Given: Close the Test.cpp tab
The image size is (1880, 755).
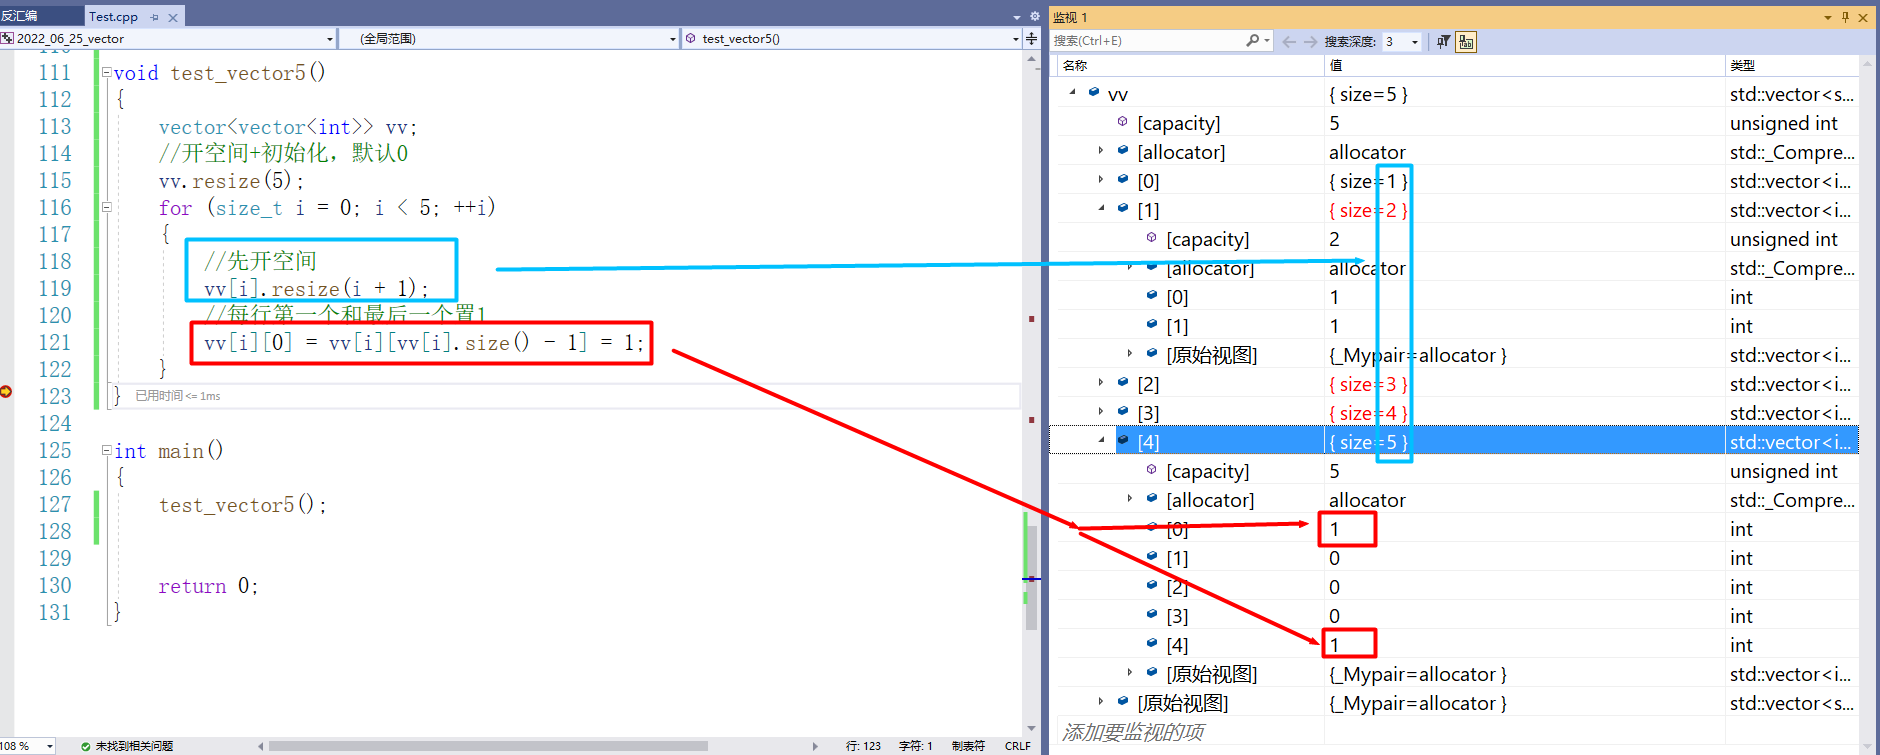Looking at the screenshot, I should [x=173, y=17].
